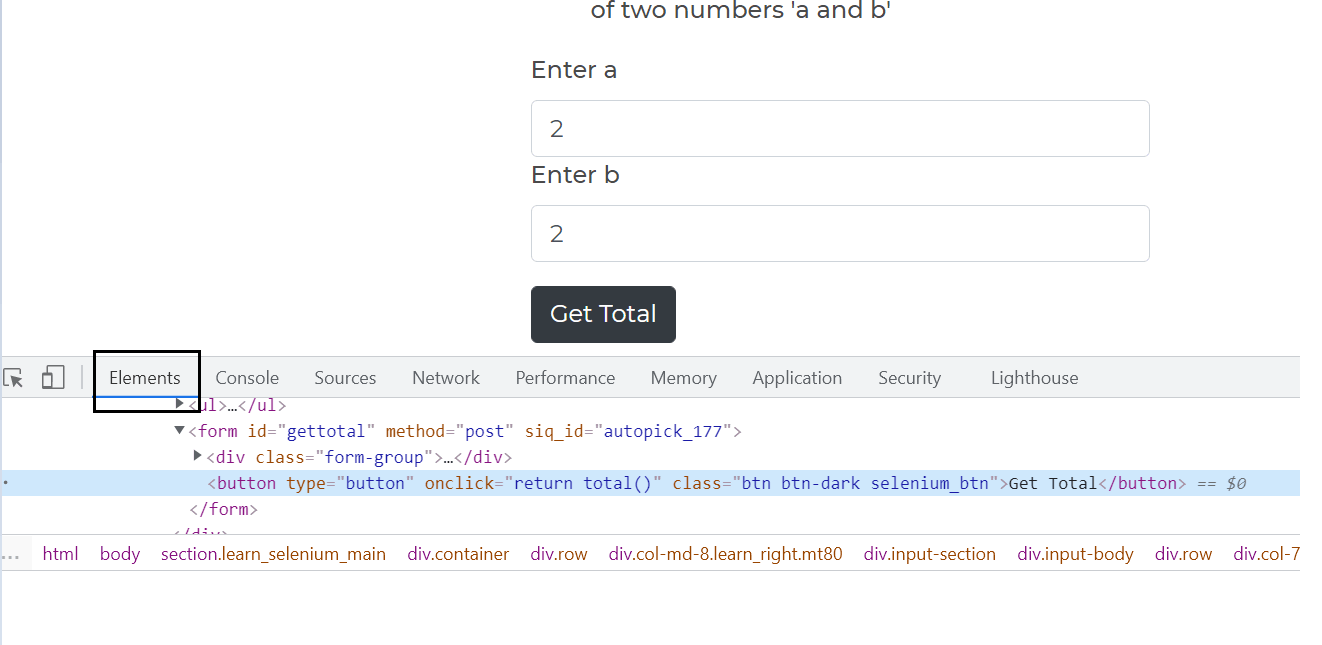This screenshot has width=1322, height=645.
Task: Click the body breadcrumb
Action: 120,554
